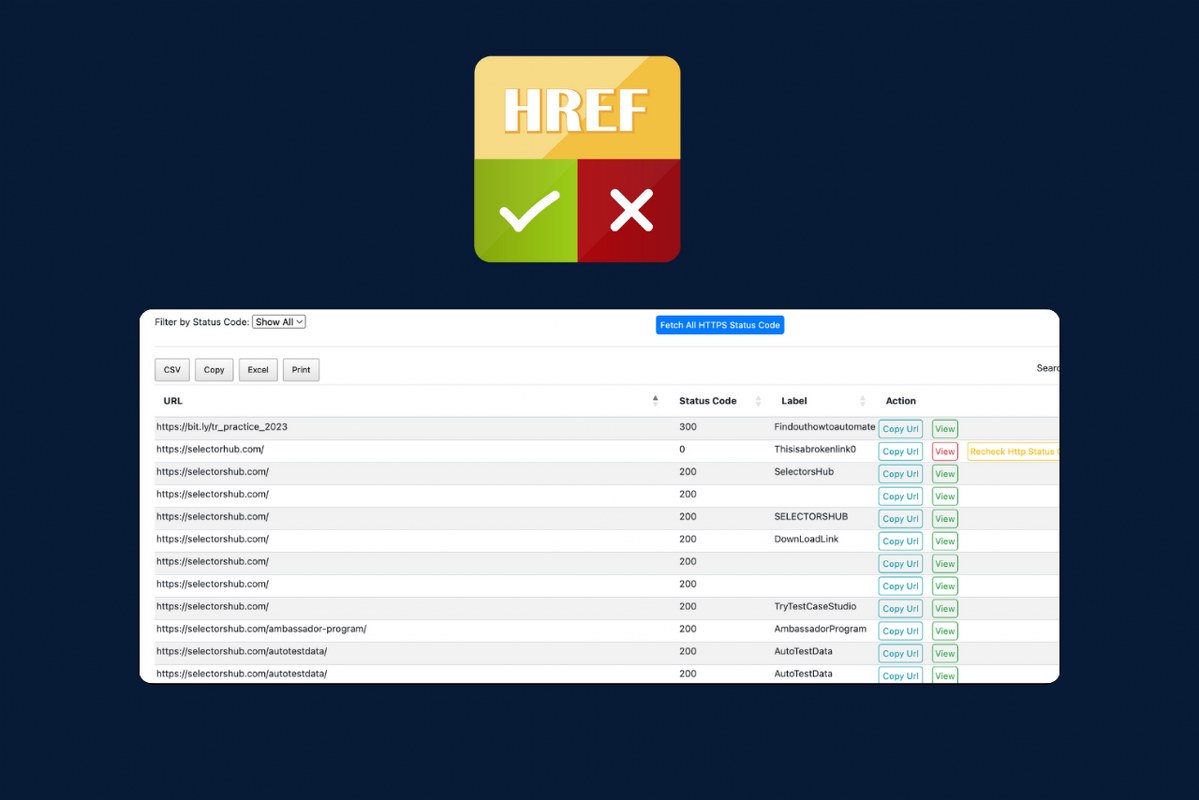The width and height of the screenshot is (1199, 800).
Task: Sort using the Status Code column arrows
Action: tap(758, 401)
